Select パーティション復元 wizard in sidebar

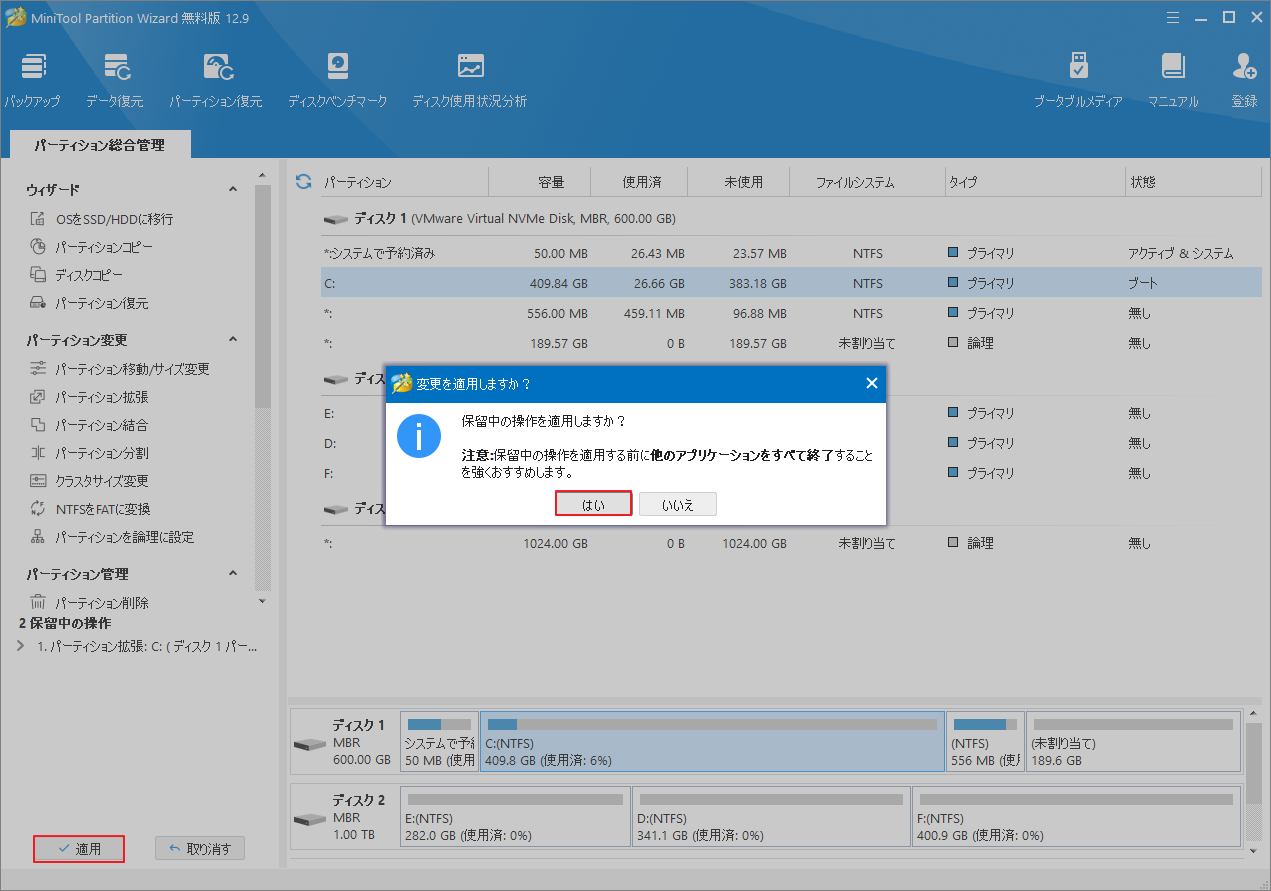pyautogui.click(x=89, y=303)
